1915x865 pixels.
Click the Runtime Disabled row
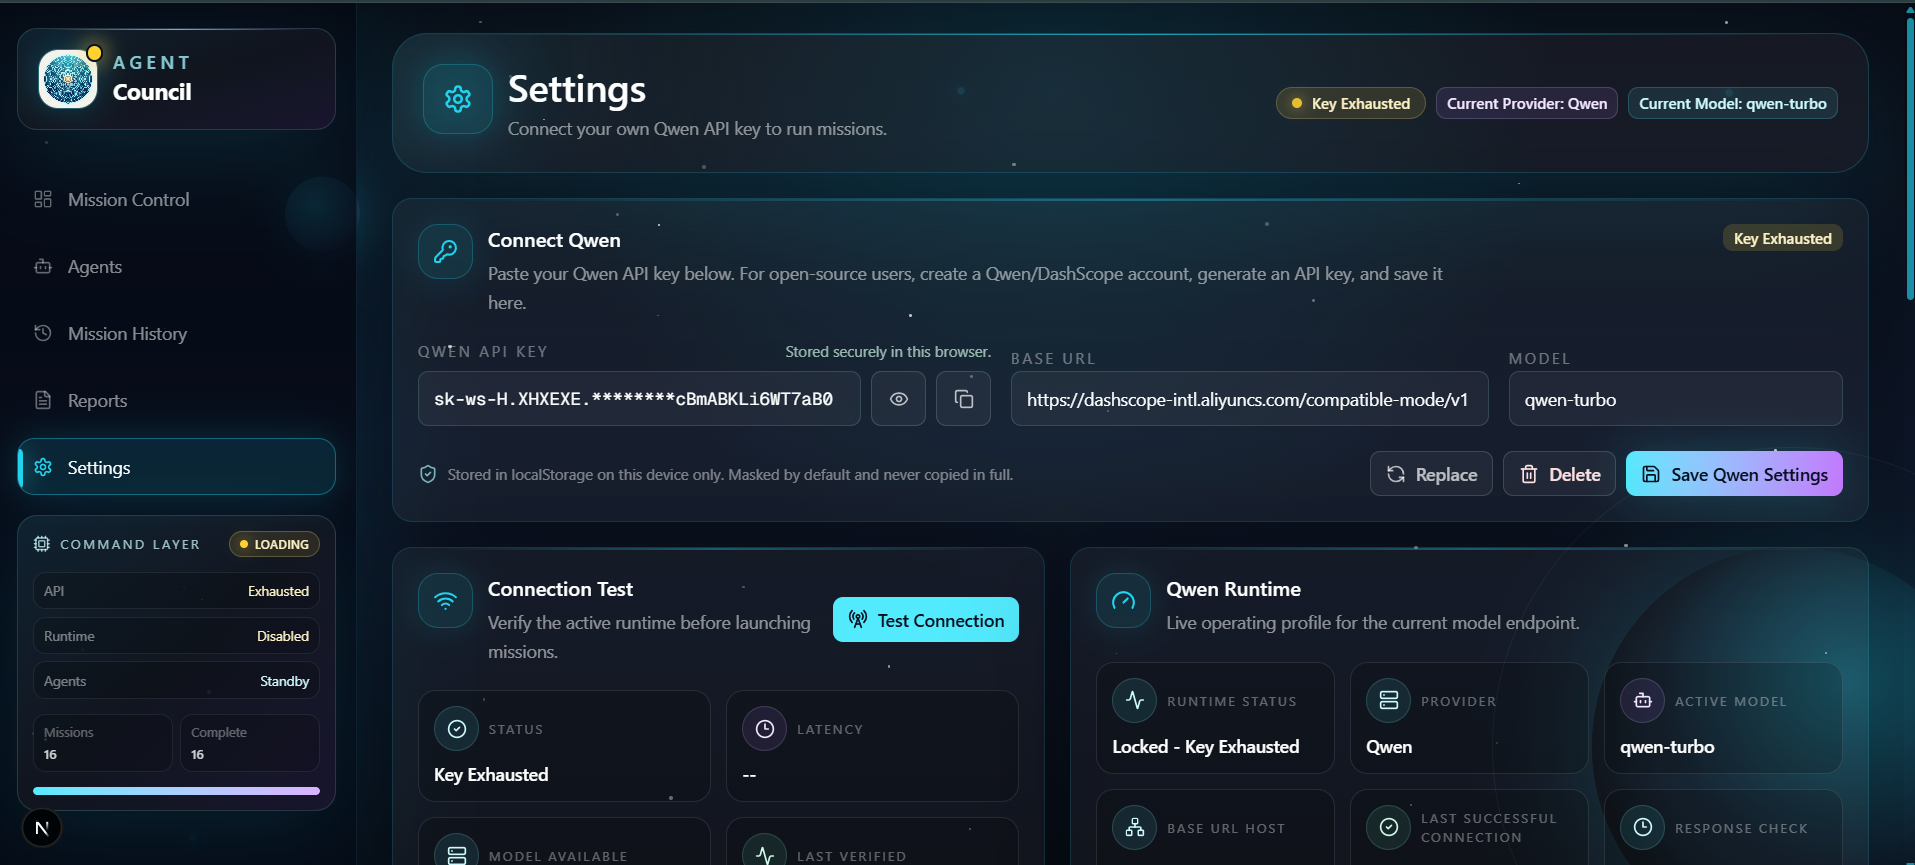(176, 636)
